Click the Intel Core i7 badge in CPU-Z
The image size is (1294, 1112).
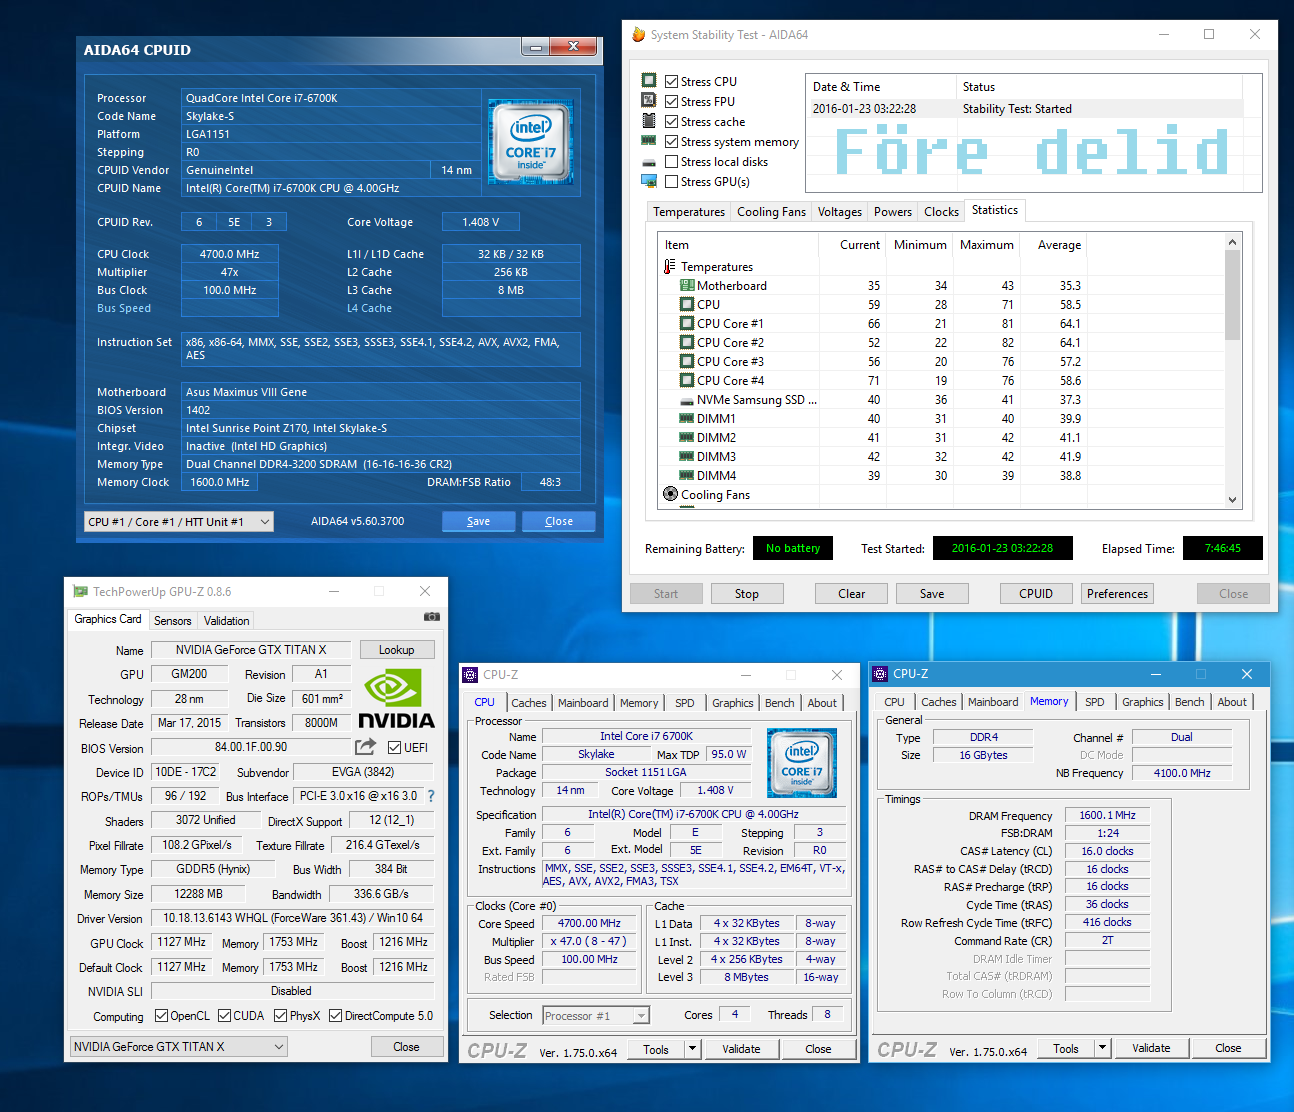802,762
